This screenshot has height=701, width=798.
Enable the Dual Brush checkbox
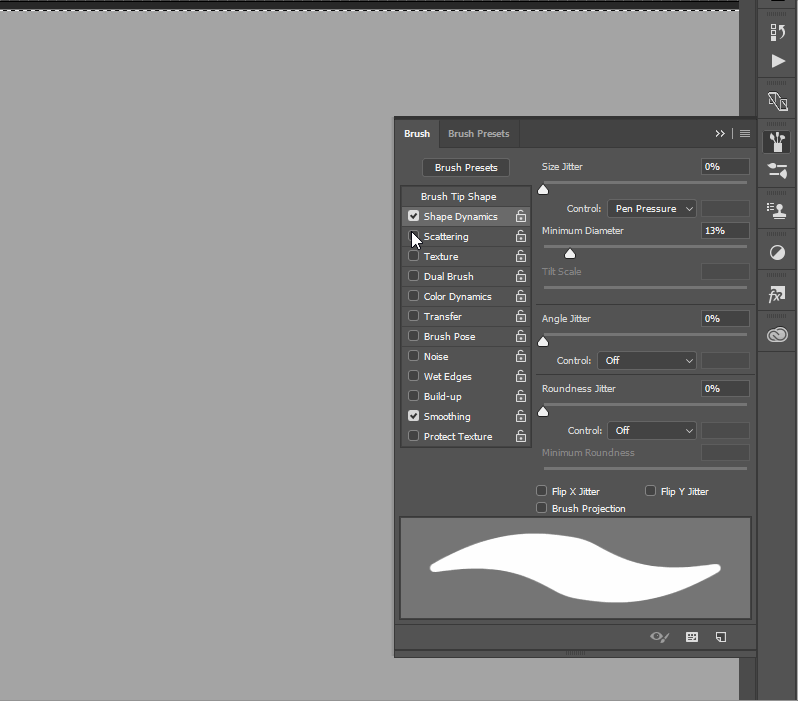(413, 276)
